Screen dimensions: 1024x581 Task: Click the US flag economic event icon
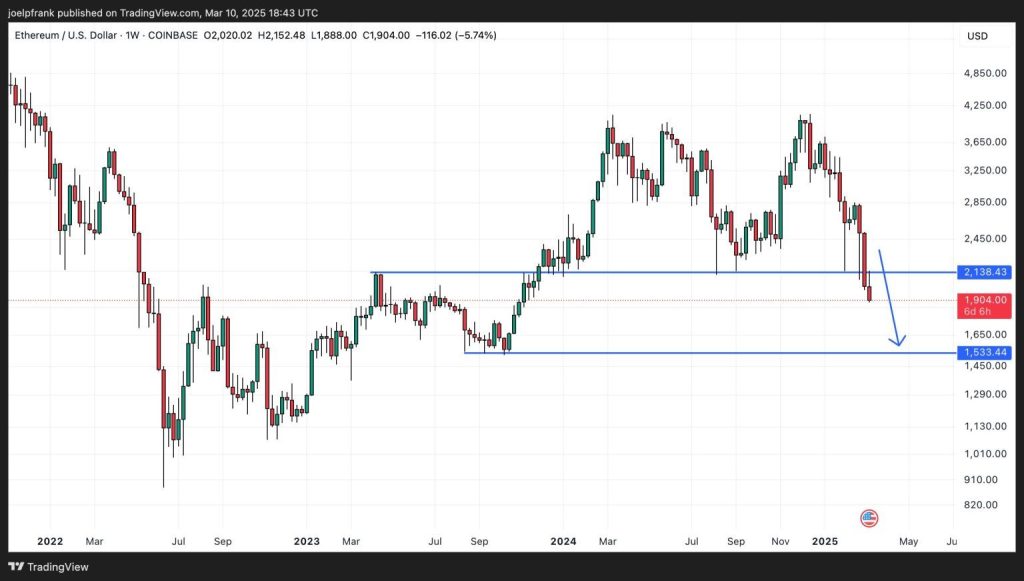pyautogui.click(x=869, y=519)
